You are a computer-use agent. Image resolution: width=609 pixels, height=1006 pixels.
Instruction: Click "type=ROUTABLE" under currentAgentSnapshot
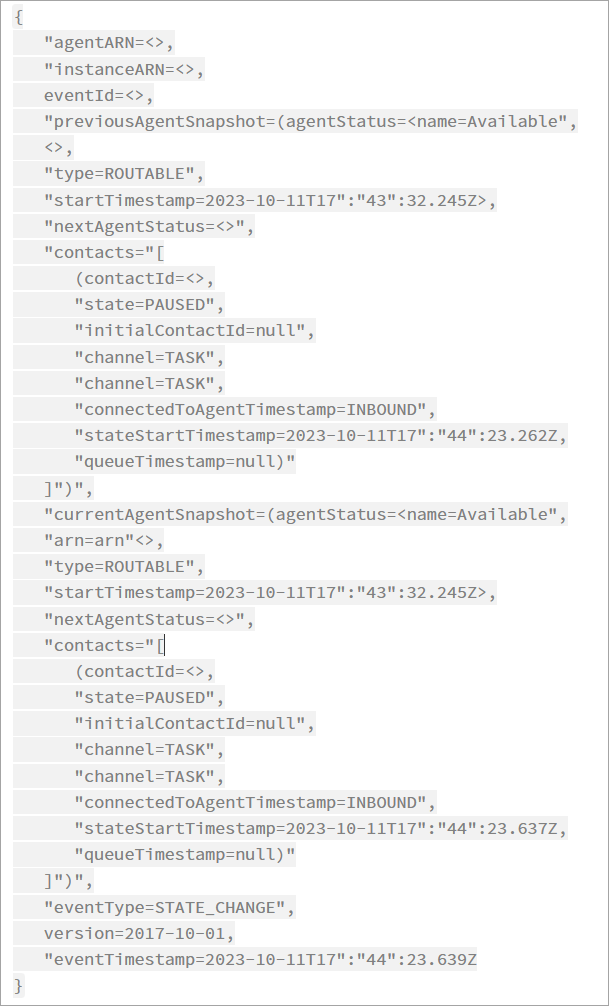(124, 566)
